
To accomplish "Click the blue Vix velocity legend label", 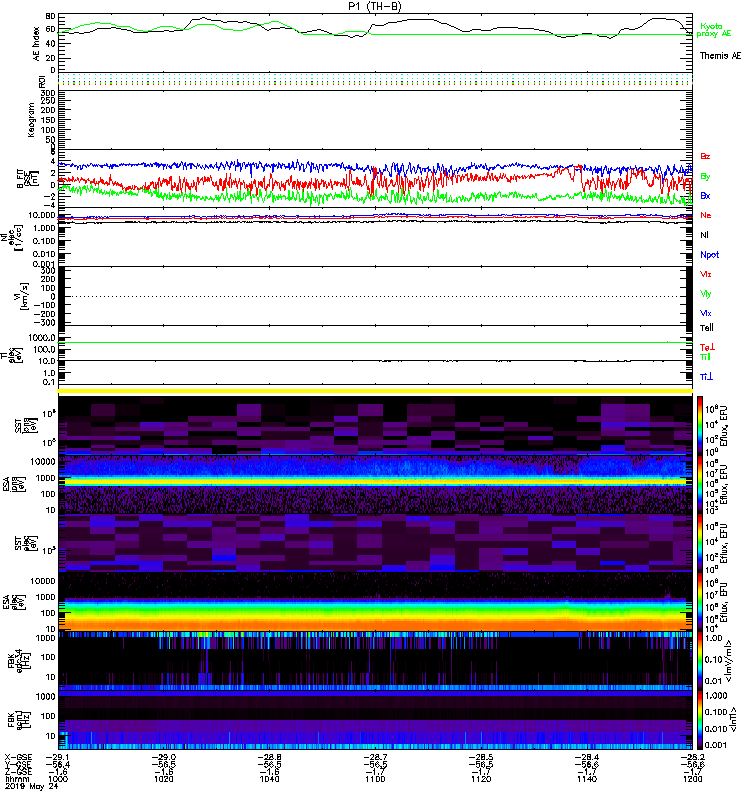I will [x=706, y=313].
